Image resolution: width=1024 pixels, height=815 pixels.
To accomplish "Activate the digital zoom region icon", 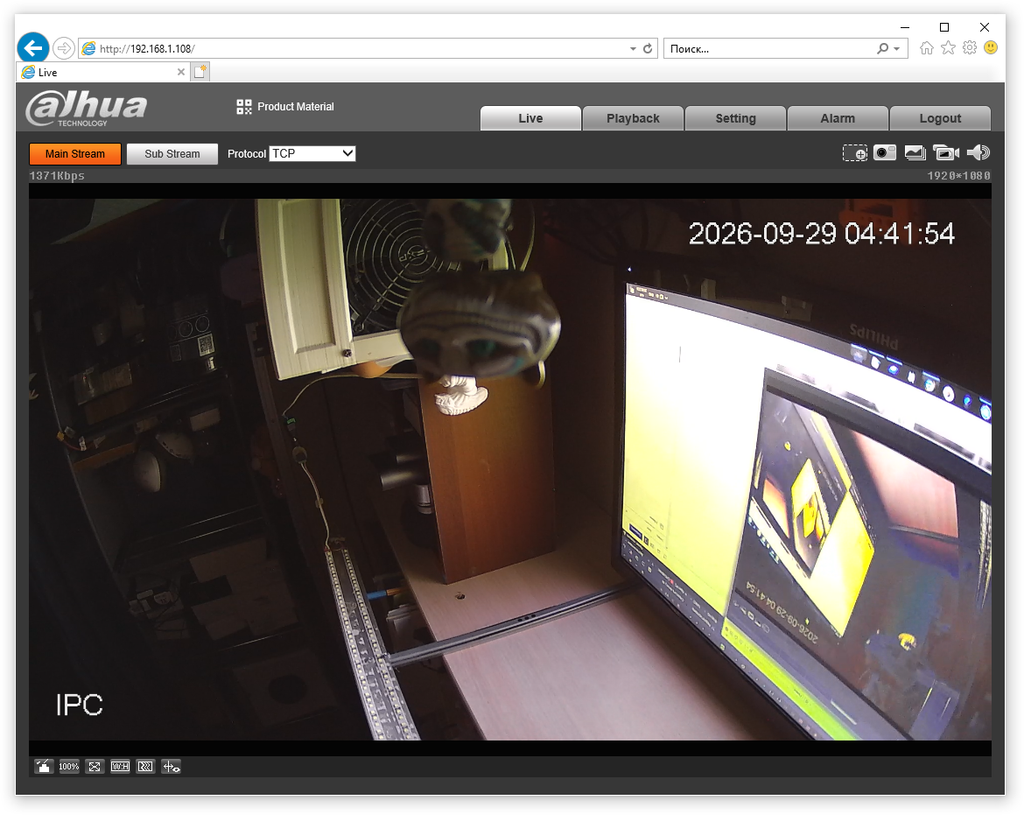I will (x=854, y=153).
